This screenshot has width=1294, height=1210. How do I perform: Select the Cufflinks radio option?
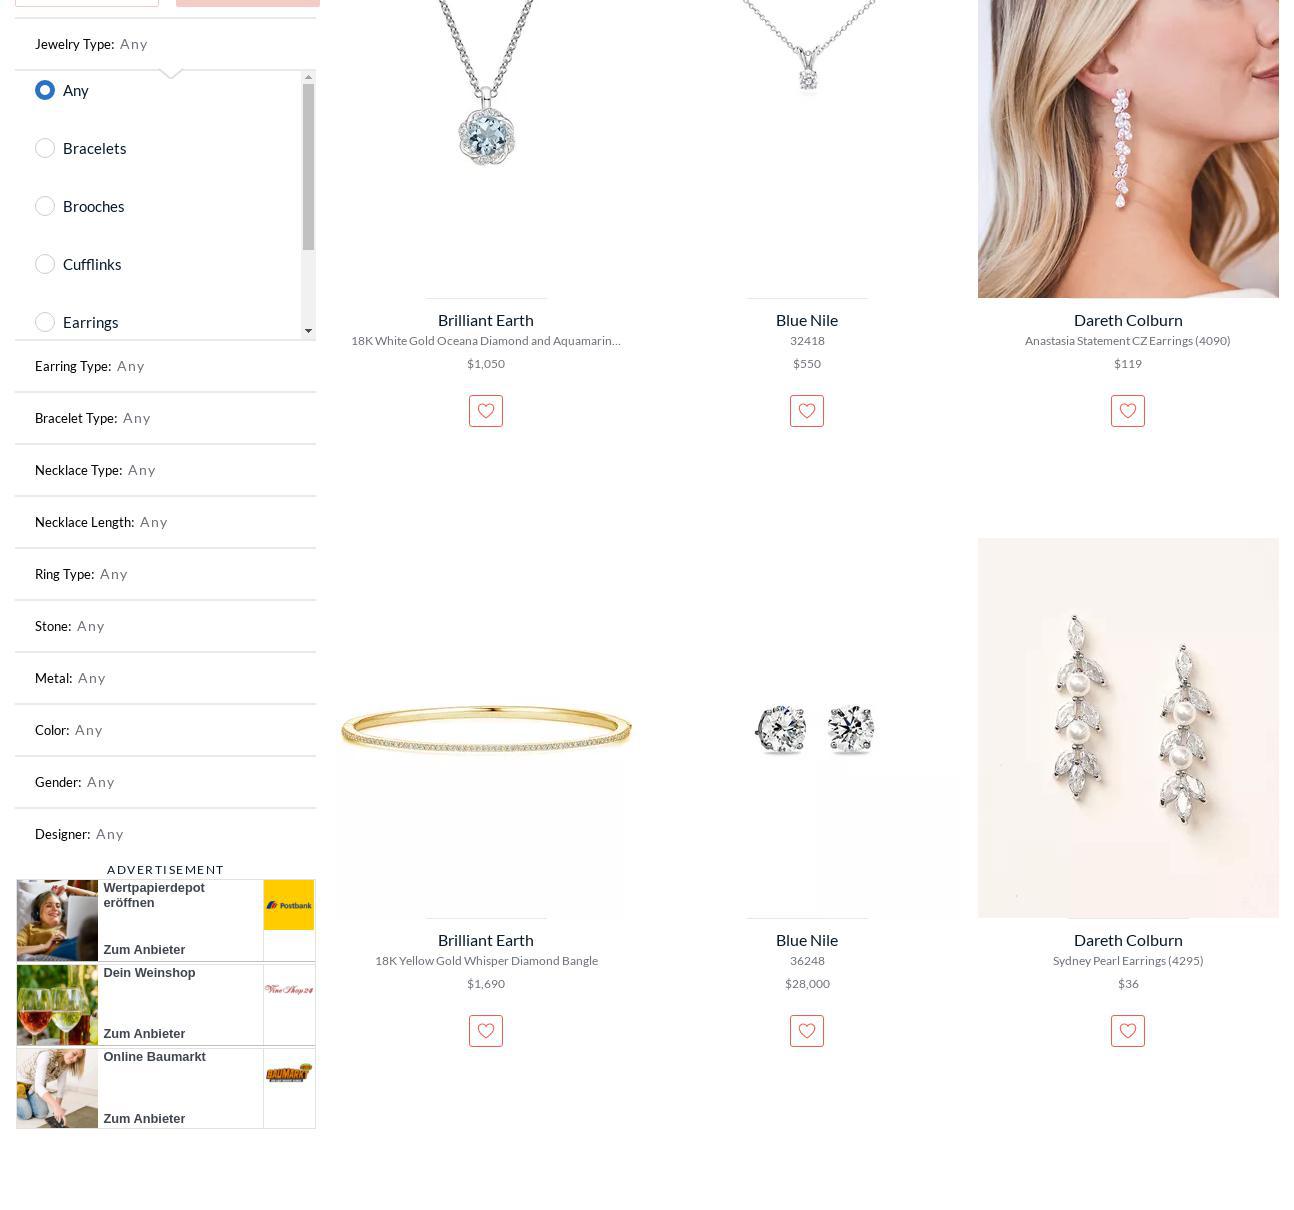point(45,264)
